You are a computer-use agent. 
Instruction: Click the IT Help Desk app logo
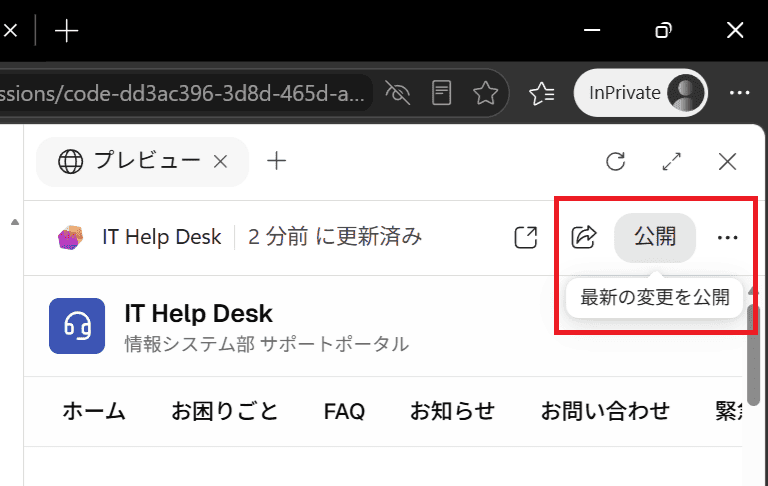71,238
